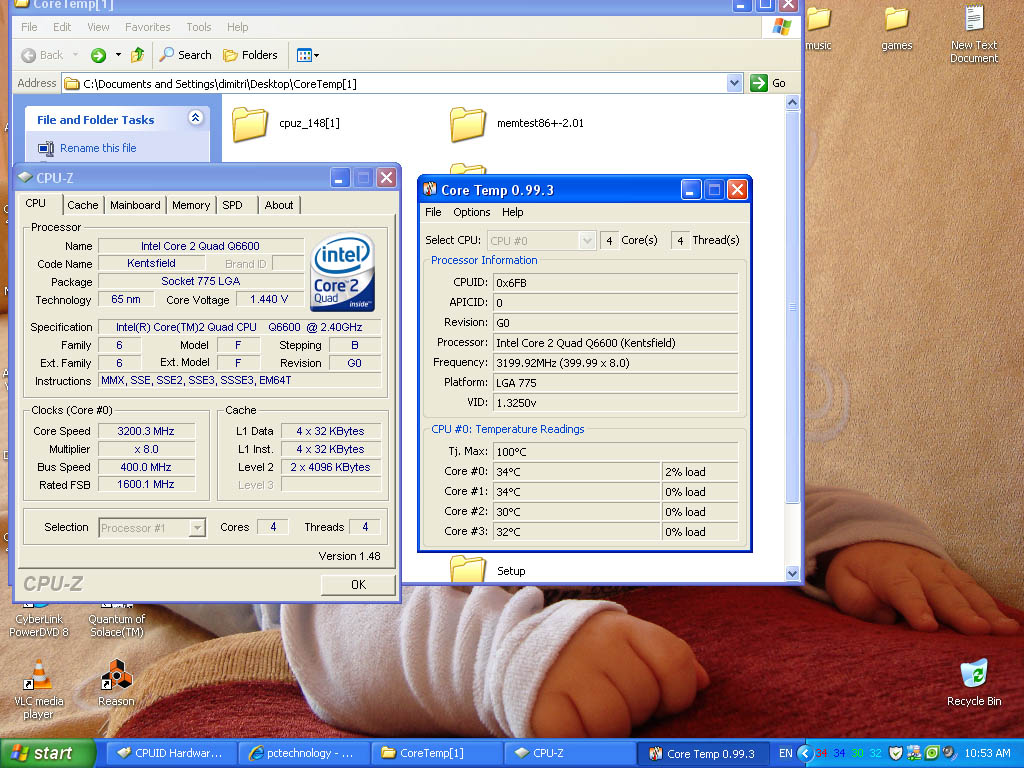Open the Options menu in Core Temp
The image size is (1024, 768).
[471, 212]
